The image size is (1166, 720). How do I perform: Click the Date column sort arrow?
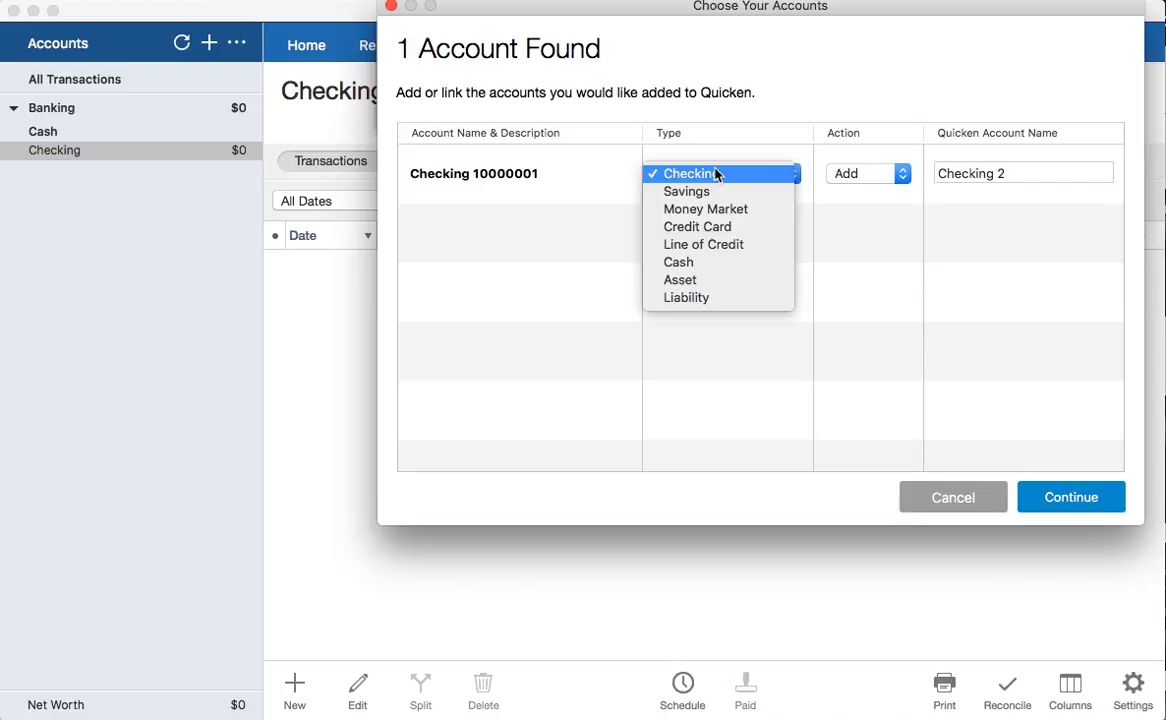pyautogui.click(x=367, y=236)
